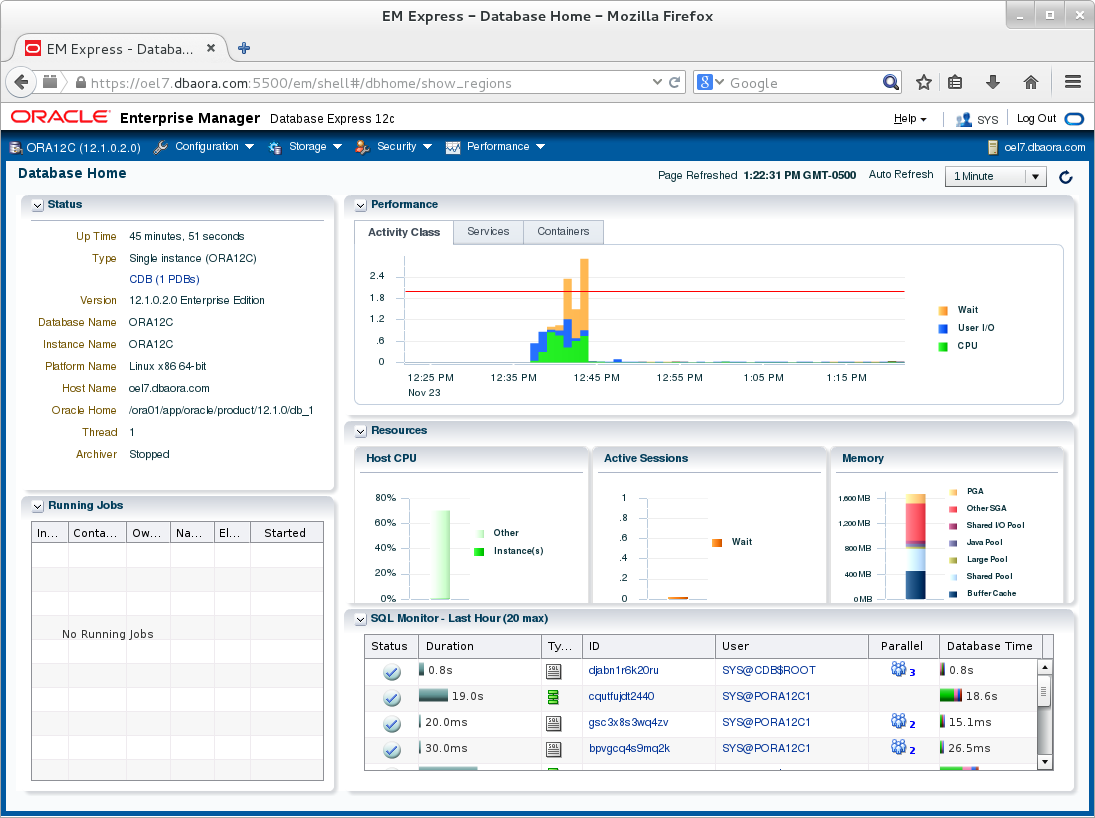Open the CDB (1 PDBs) link
1095x818 pixels.
point(164,279)
